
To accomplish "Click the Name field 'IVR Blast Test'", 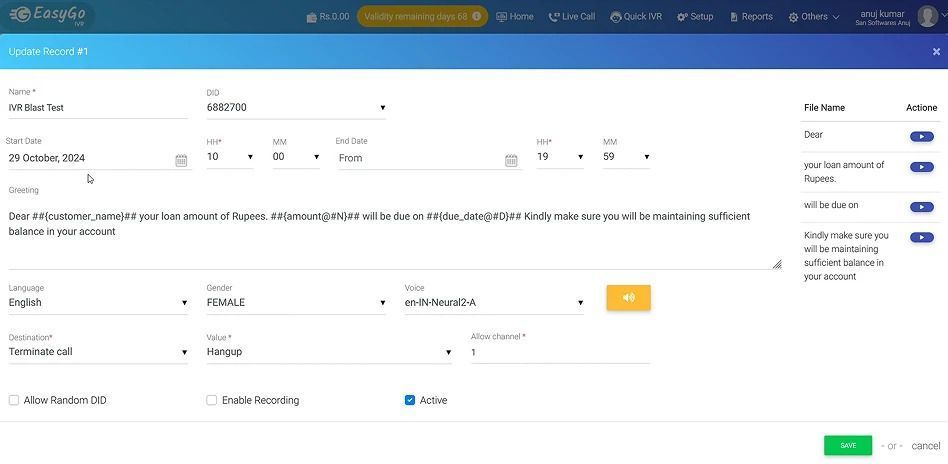I will [98, 108].
